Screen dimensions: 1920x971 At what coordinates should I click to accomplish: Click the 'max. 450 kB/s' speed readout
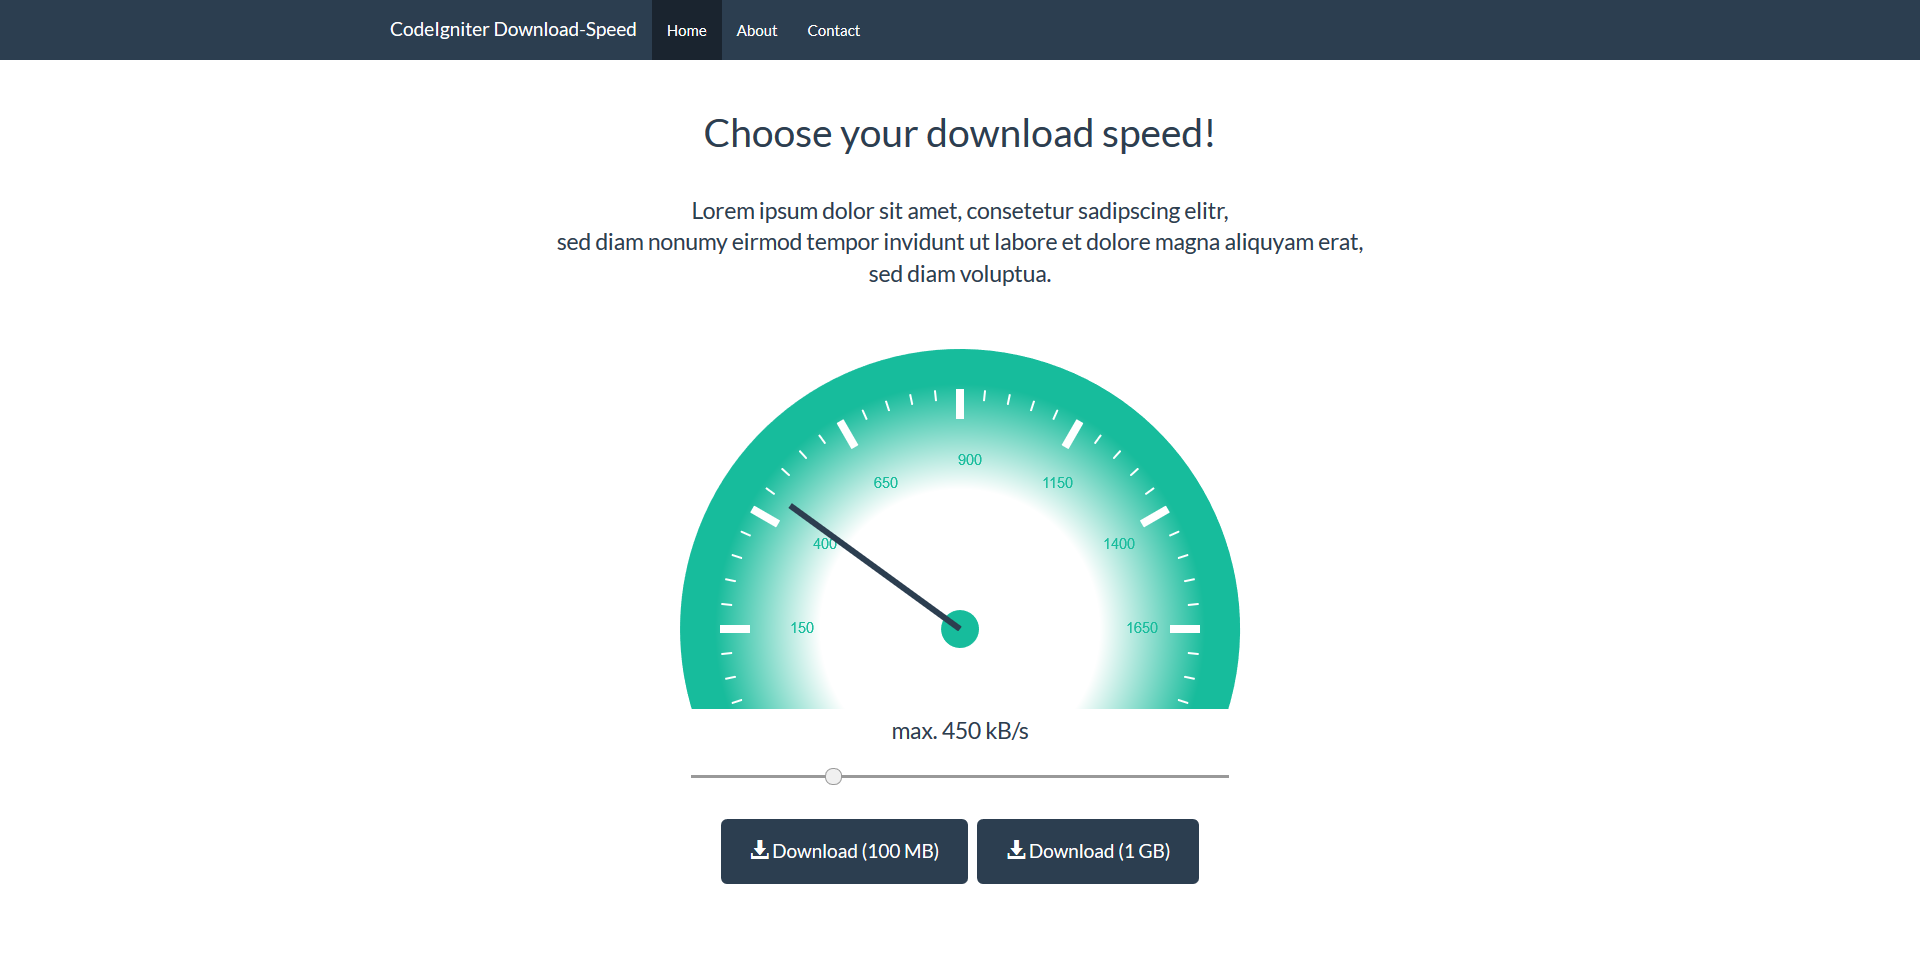click(x=960, y=731)
